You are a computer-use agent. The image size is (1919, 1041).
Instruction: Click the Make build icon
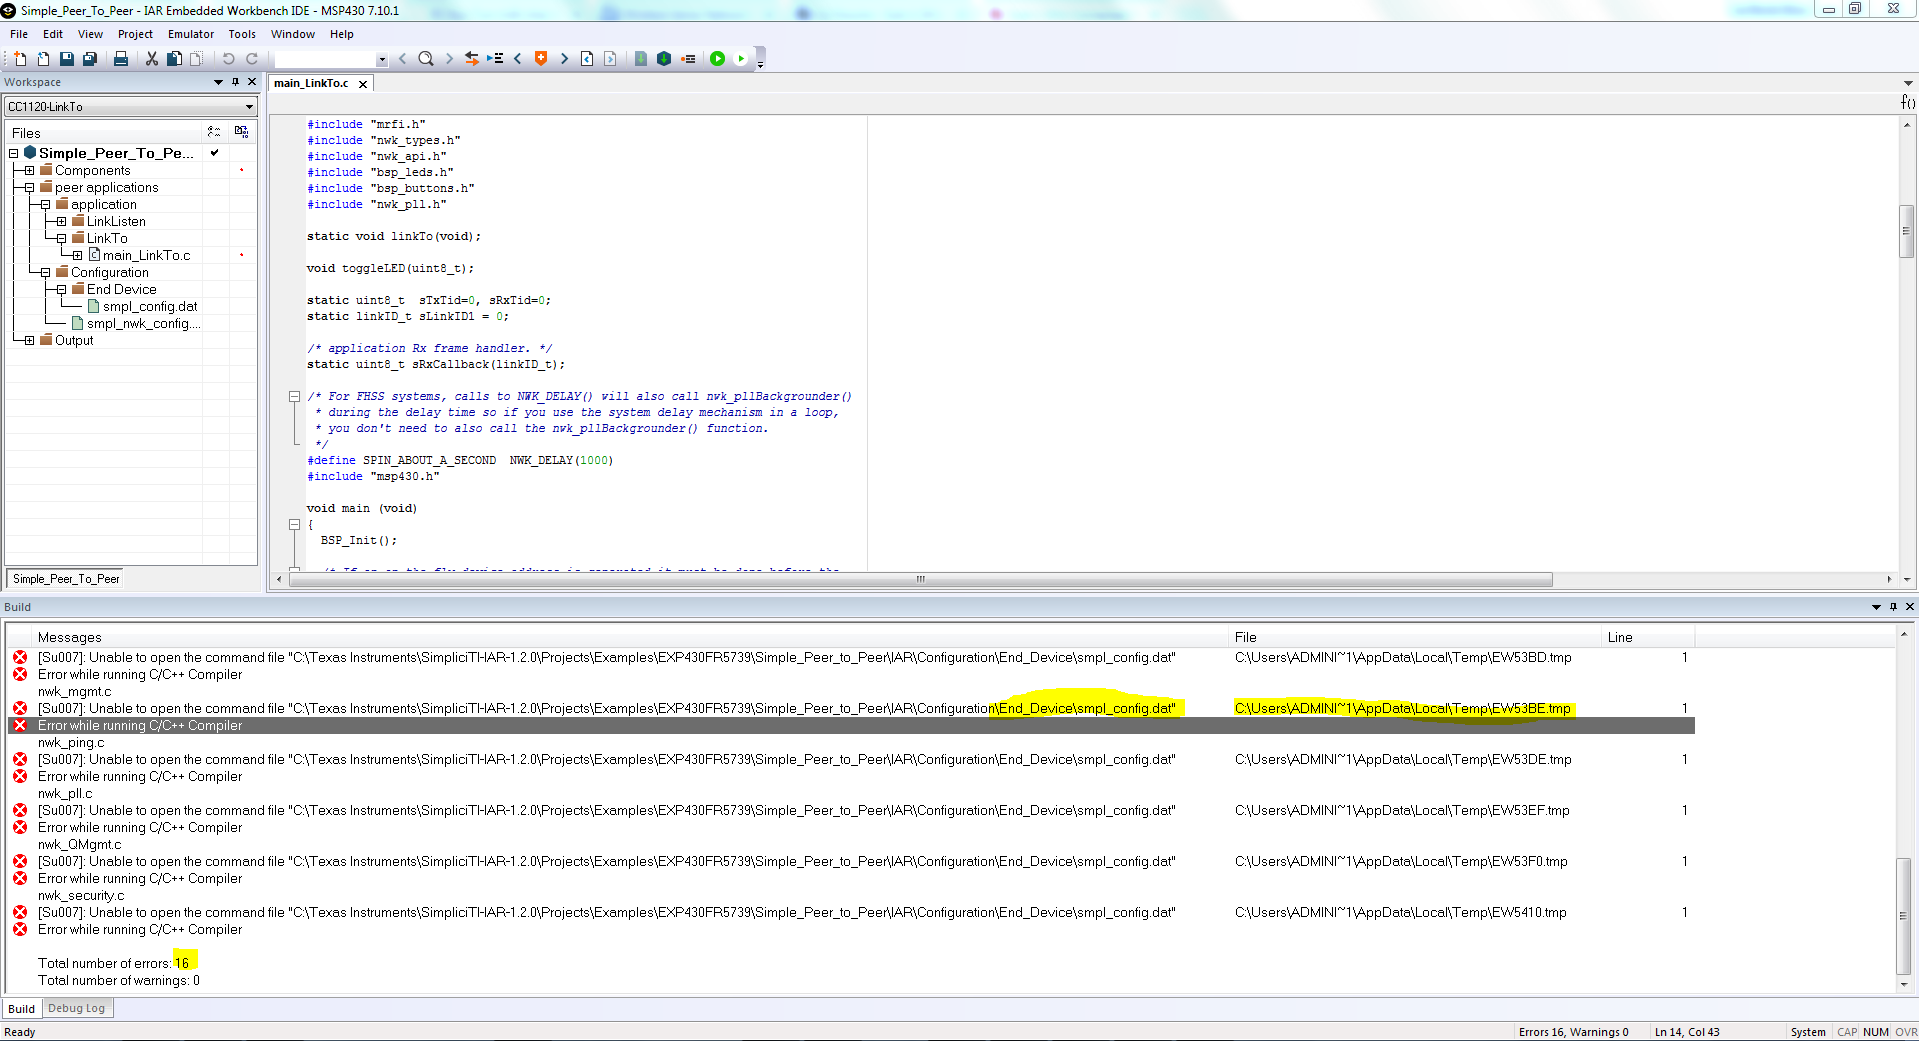(x=664, y=59)
